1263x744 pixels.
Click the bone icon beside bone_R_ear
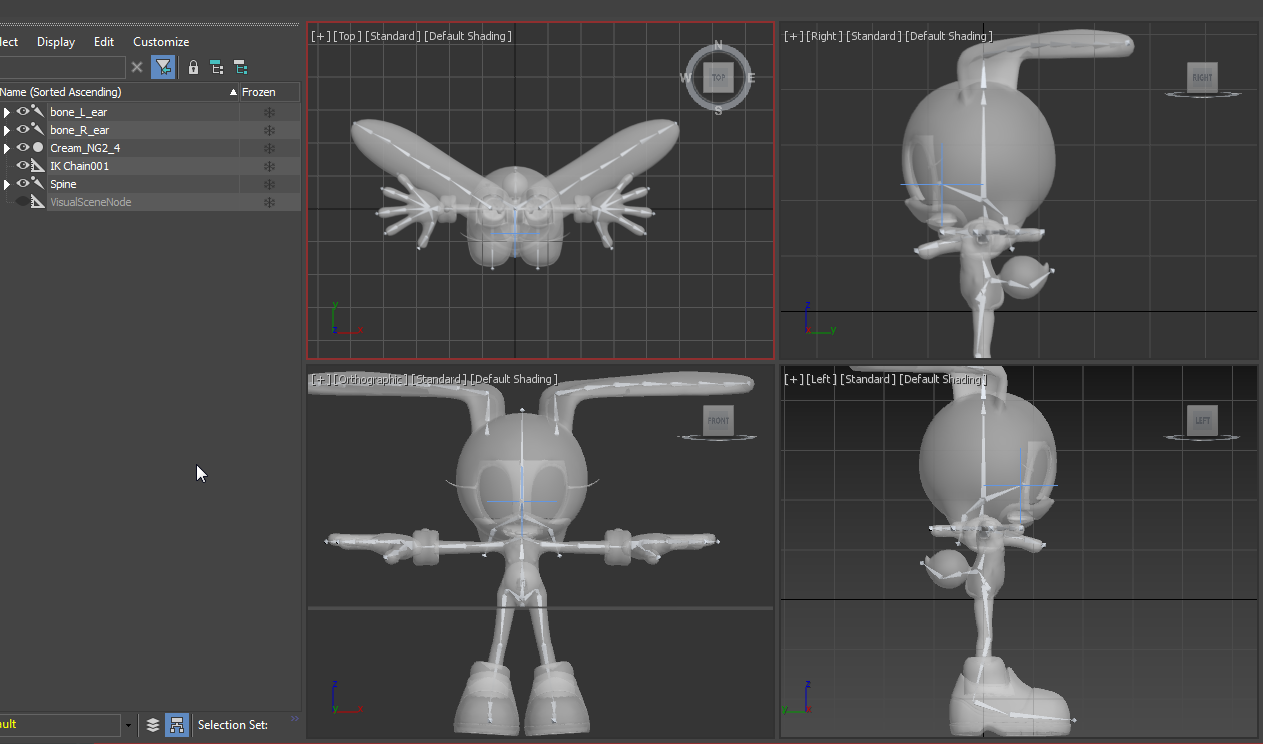coord(38,130)
